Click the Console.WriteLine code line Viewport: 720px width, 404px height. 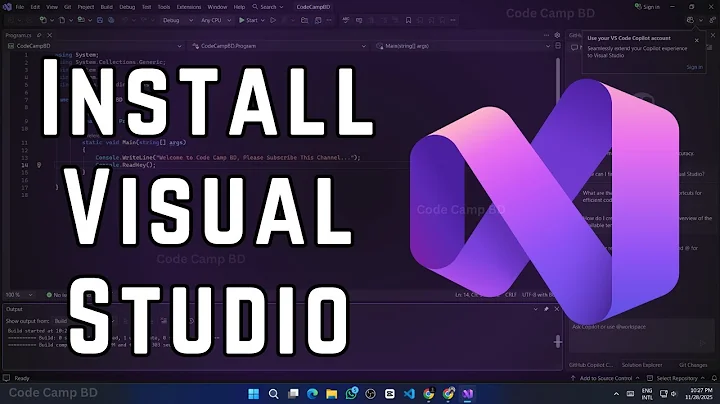pyautogui.click(x=228, y=157)
